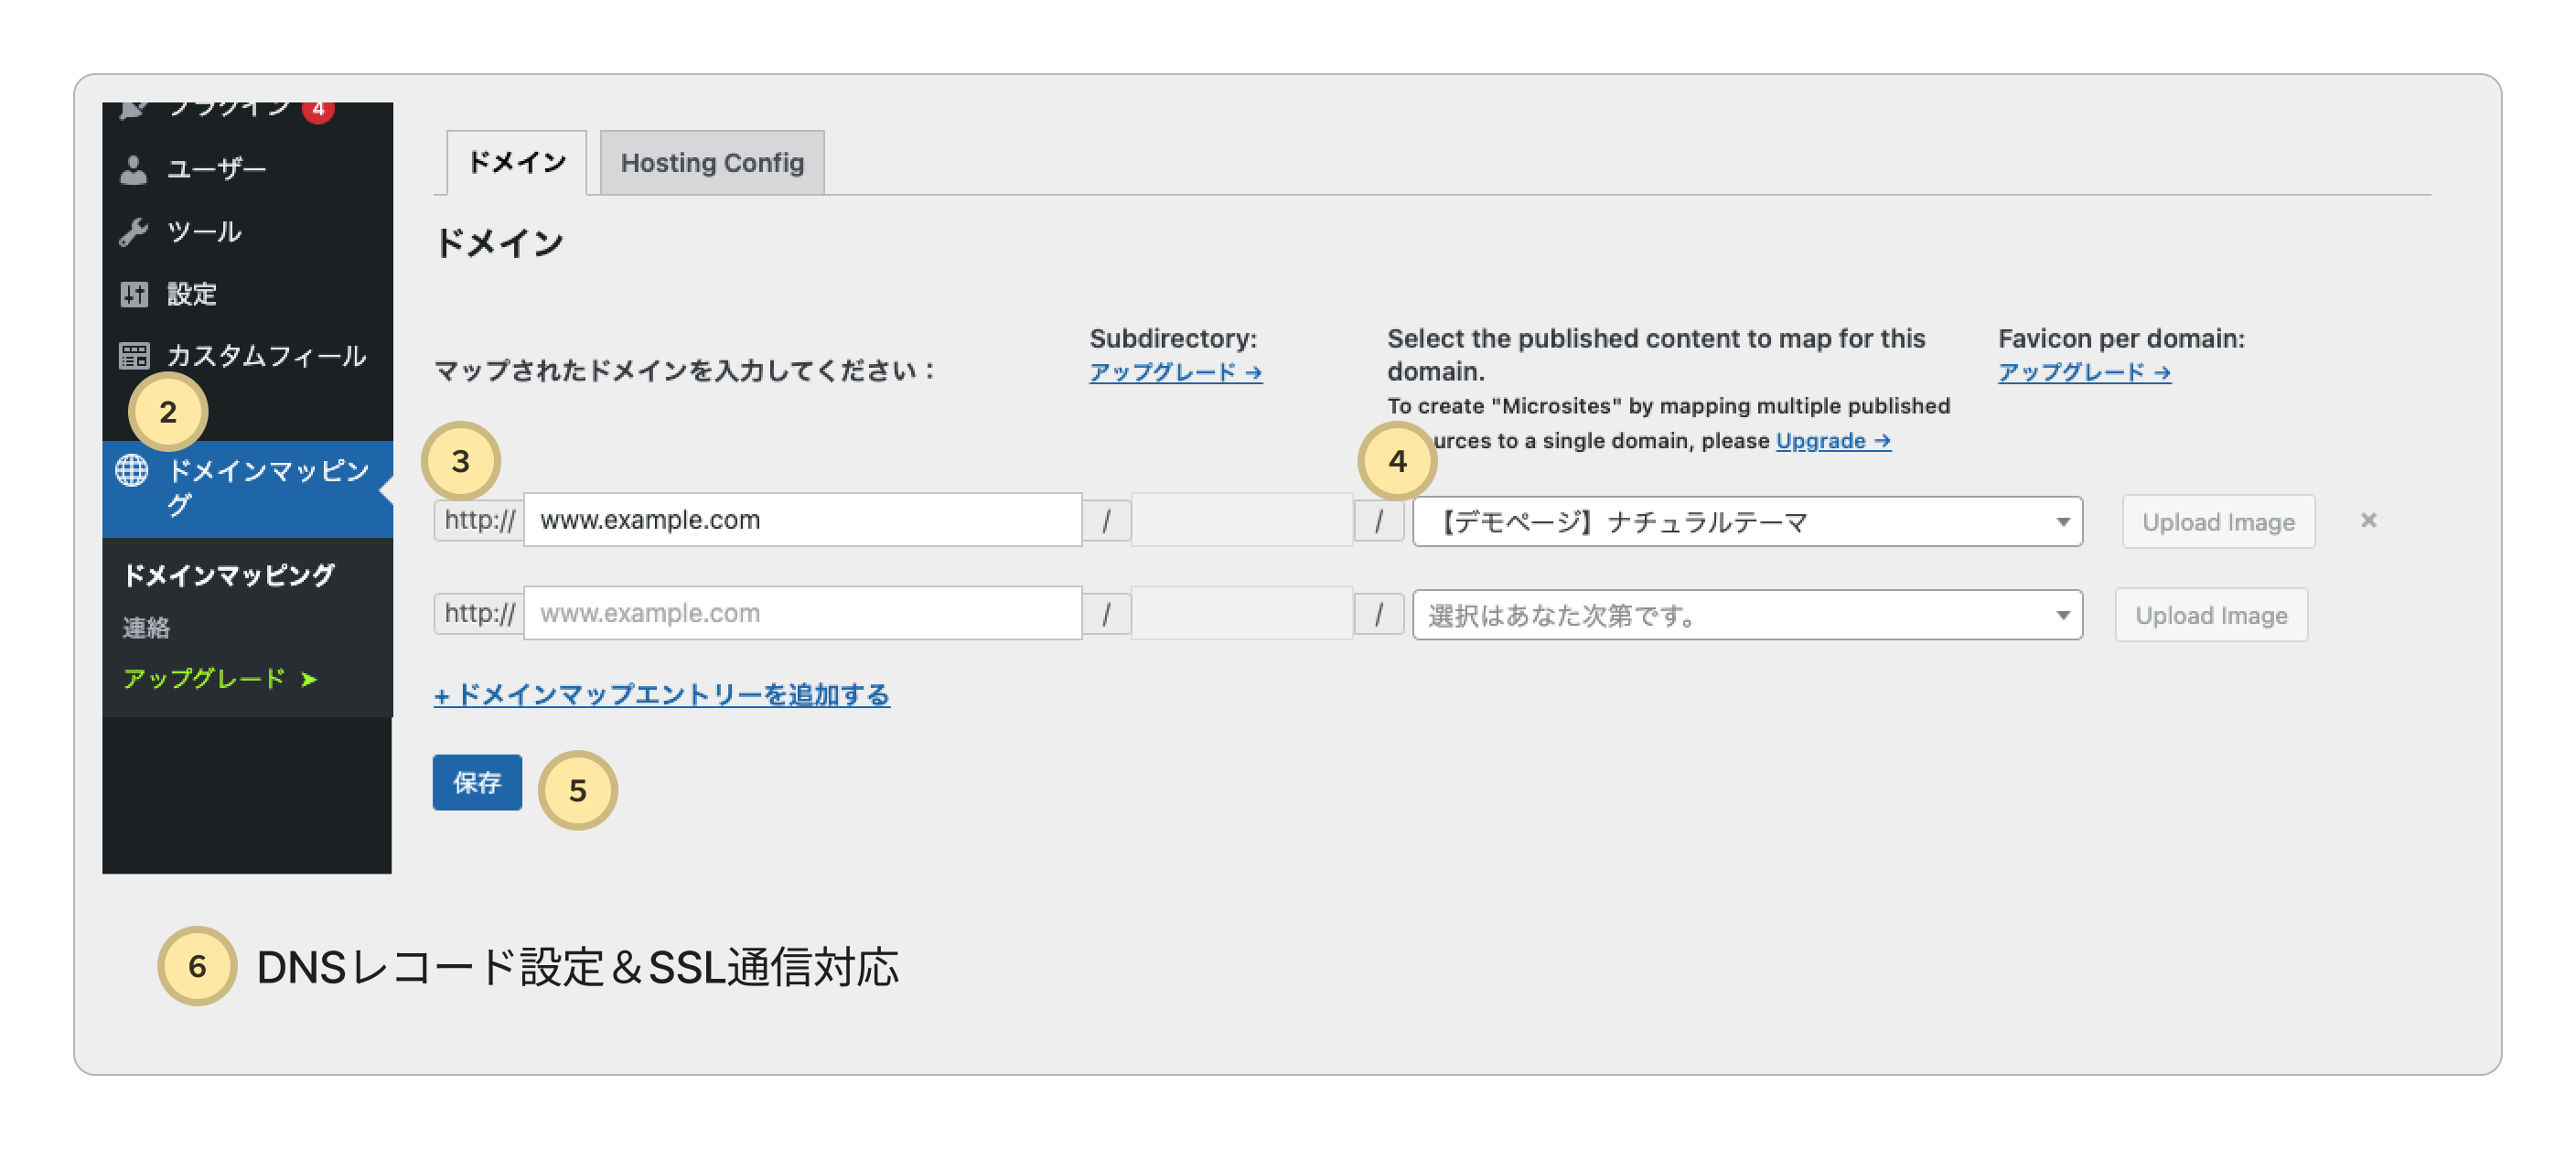Click the Custom Fields table icon
Screen dimensions: 2576x1149
(133, 356)
